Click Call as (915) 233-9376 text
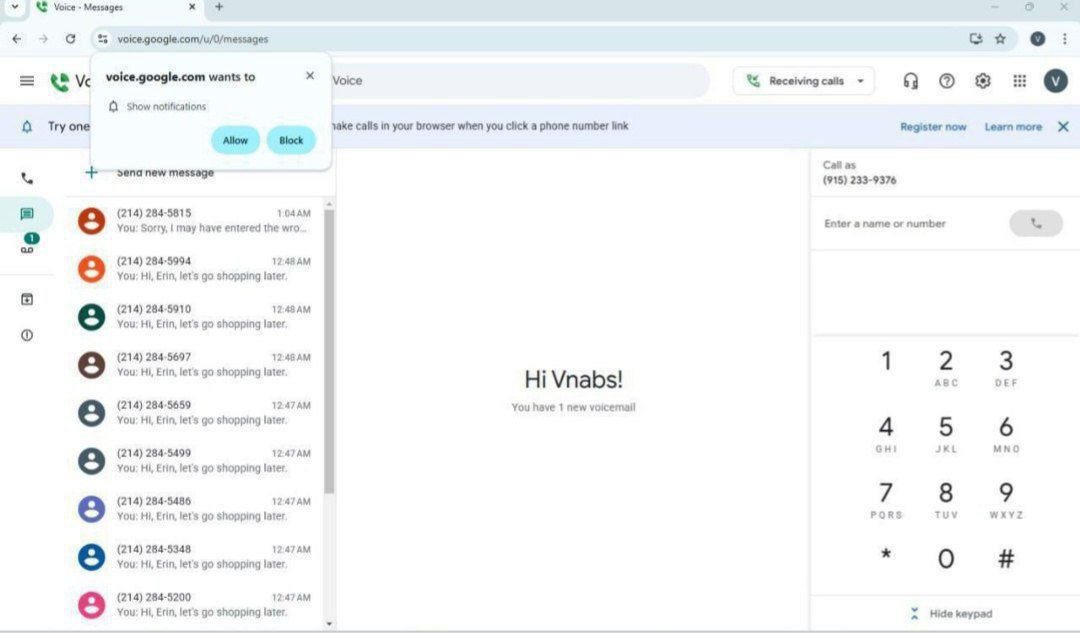1080x633 pixels. (x=859, y=173)
